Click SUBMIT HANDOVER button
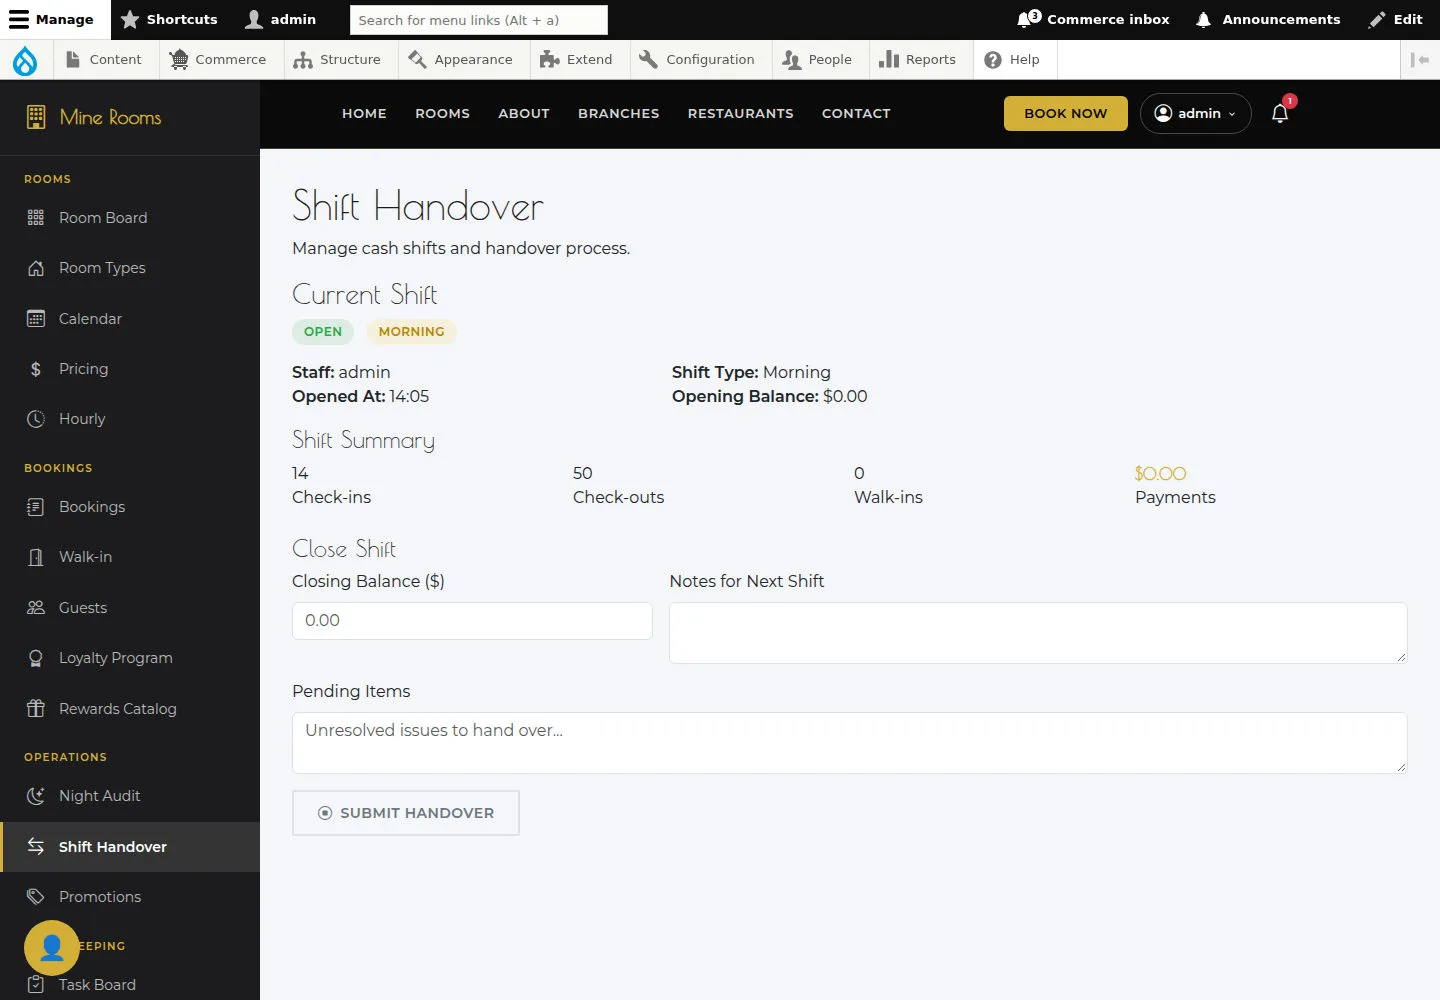Viewport: 1440px width, 1000px height. coord(406,813)
